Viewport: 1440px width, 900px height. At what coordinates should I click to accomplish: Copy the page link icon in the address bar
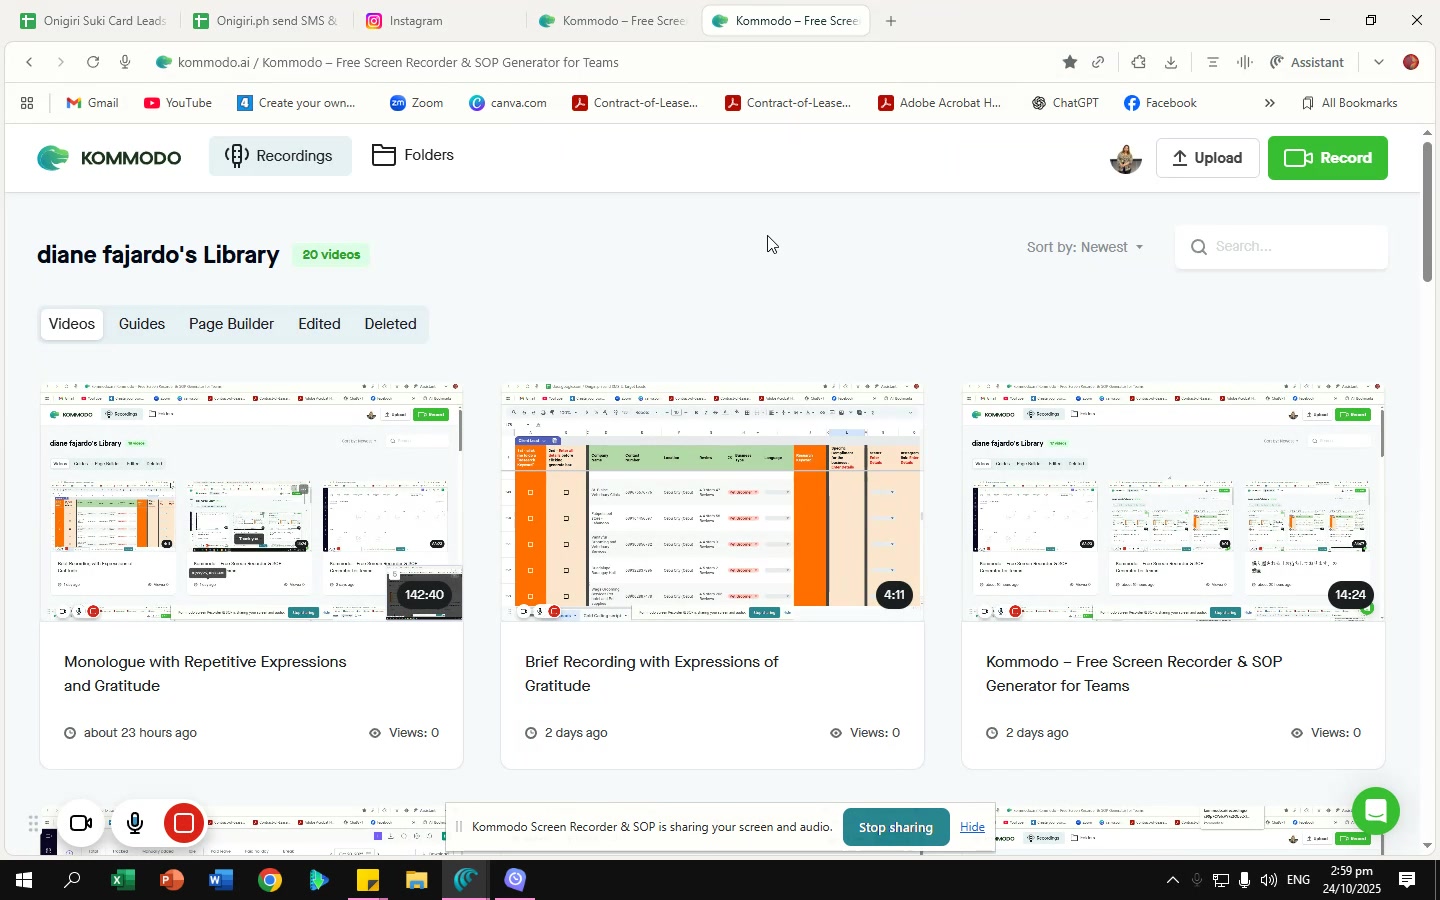tap(1099, 62)
